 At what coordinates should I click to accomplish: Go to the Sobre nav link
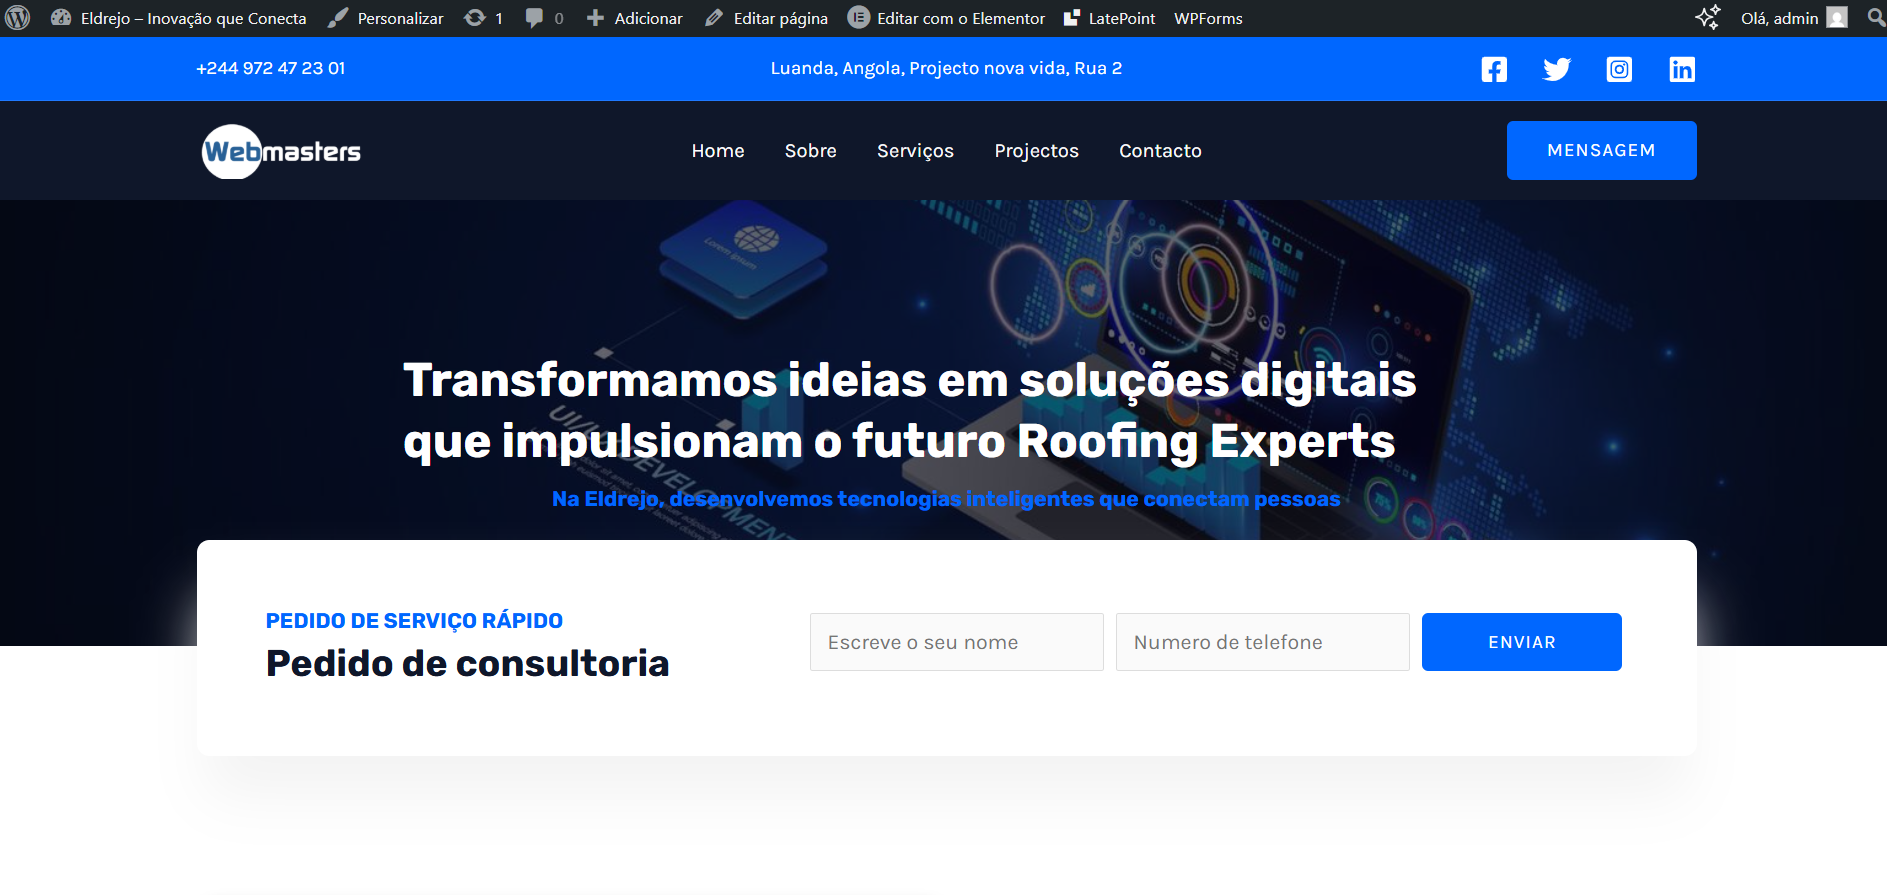pyautogui.click(x=811, y=151)
